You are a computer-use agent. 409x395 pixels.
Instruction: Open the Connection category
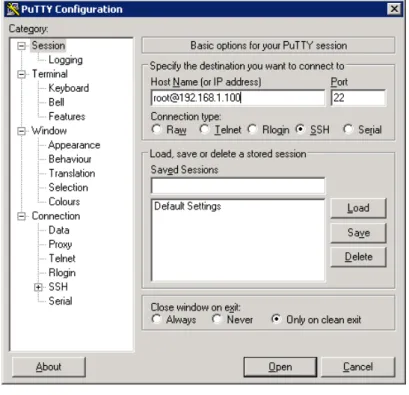tap(56, 216)
